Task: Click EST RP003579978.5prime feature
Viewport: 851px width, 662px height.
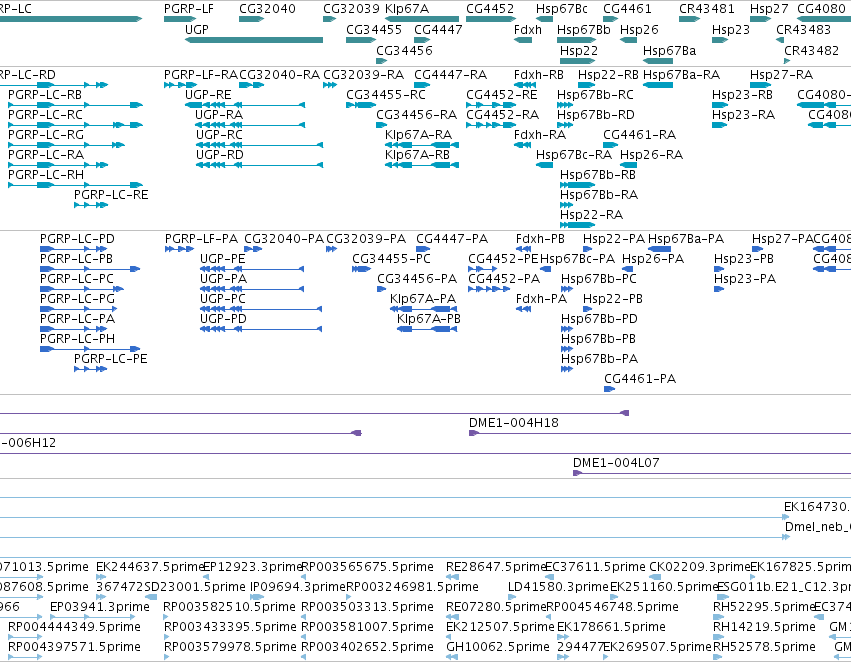Action: click(x=167, y=657)
